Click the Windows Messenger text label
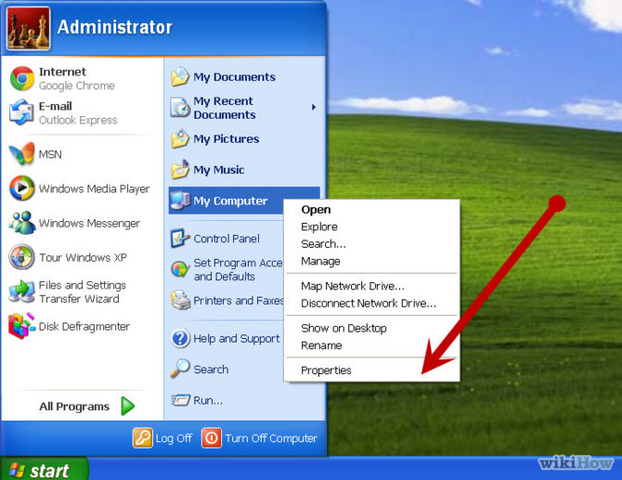 tap(89, 223)
